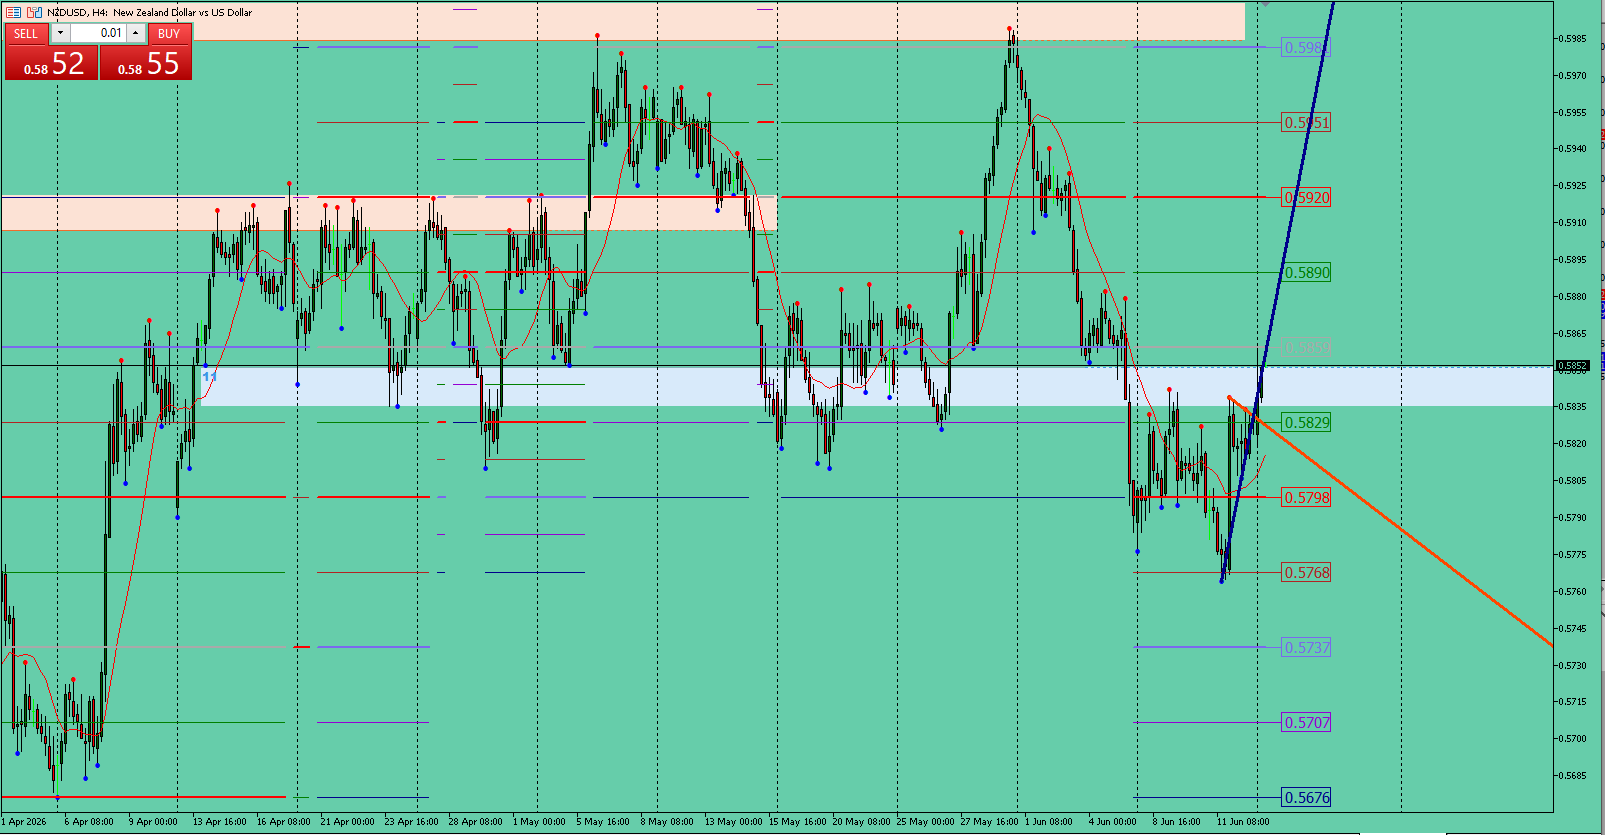Click 0.5775 on the price scale
1605x835 pixels.
coord(1573,555)
